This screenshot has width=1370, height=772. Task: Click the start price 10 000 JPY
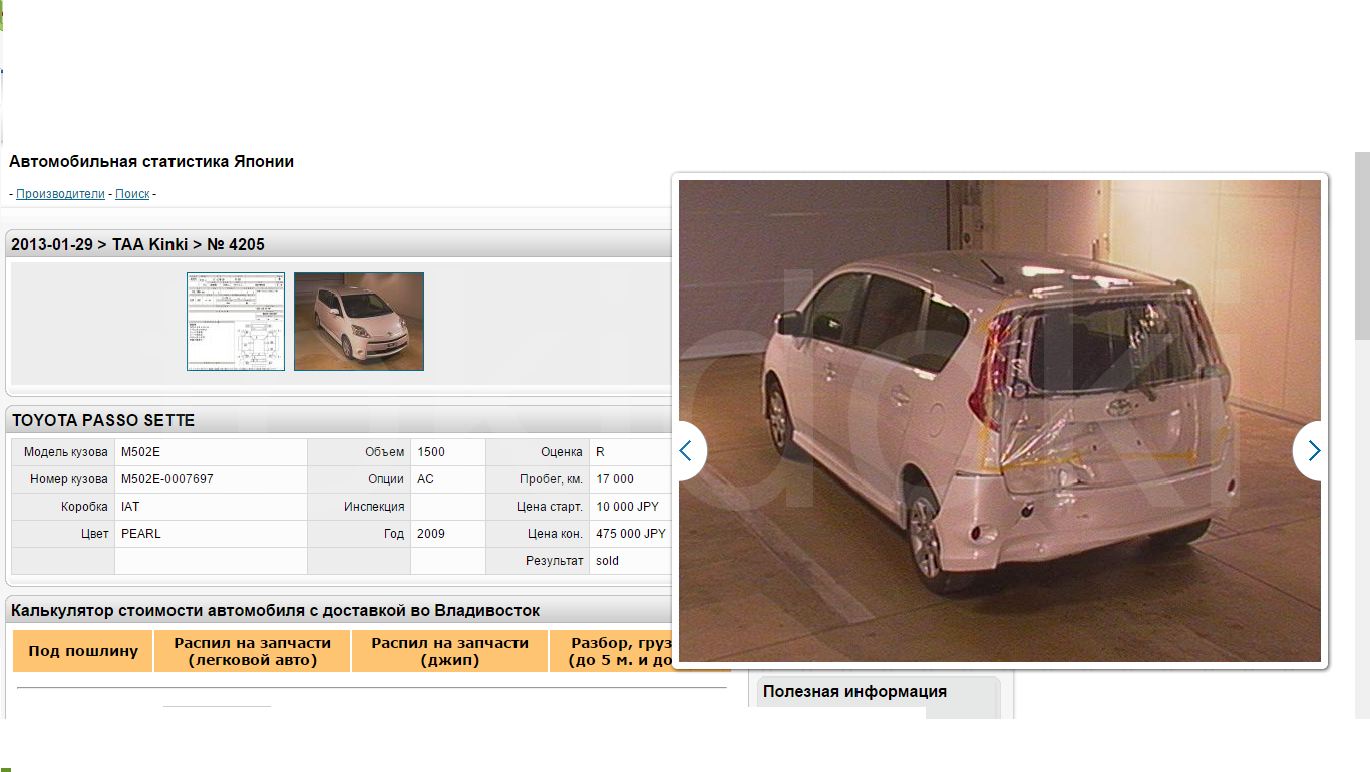(627, 507)
